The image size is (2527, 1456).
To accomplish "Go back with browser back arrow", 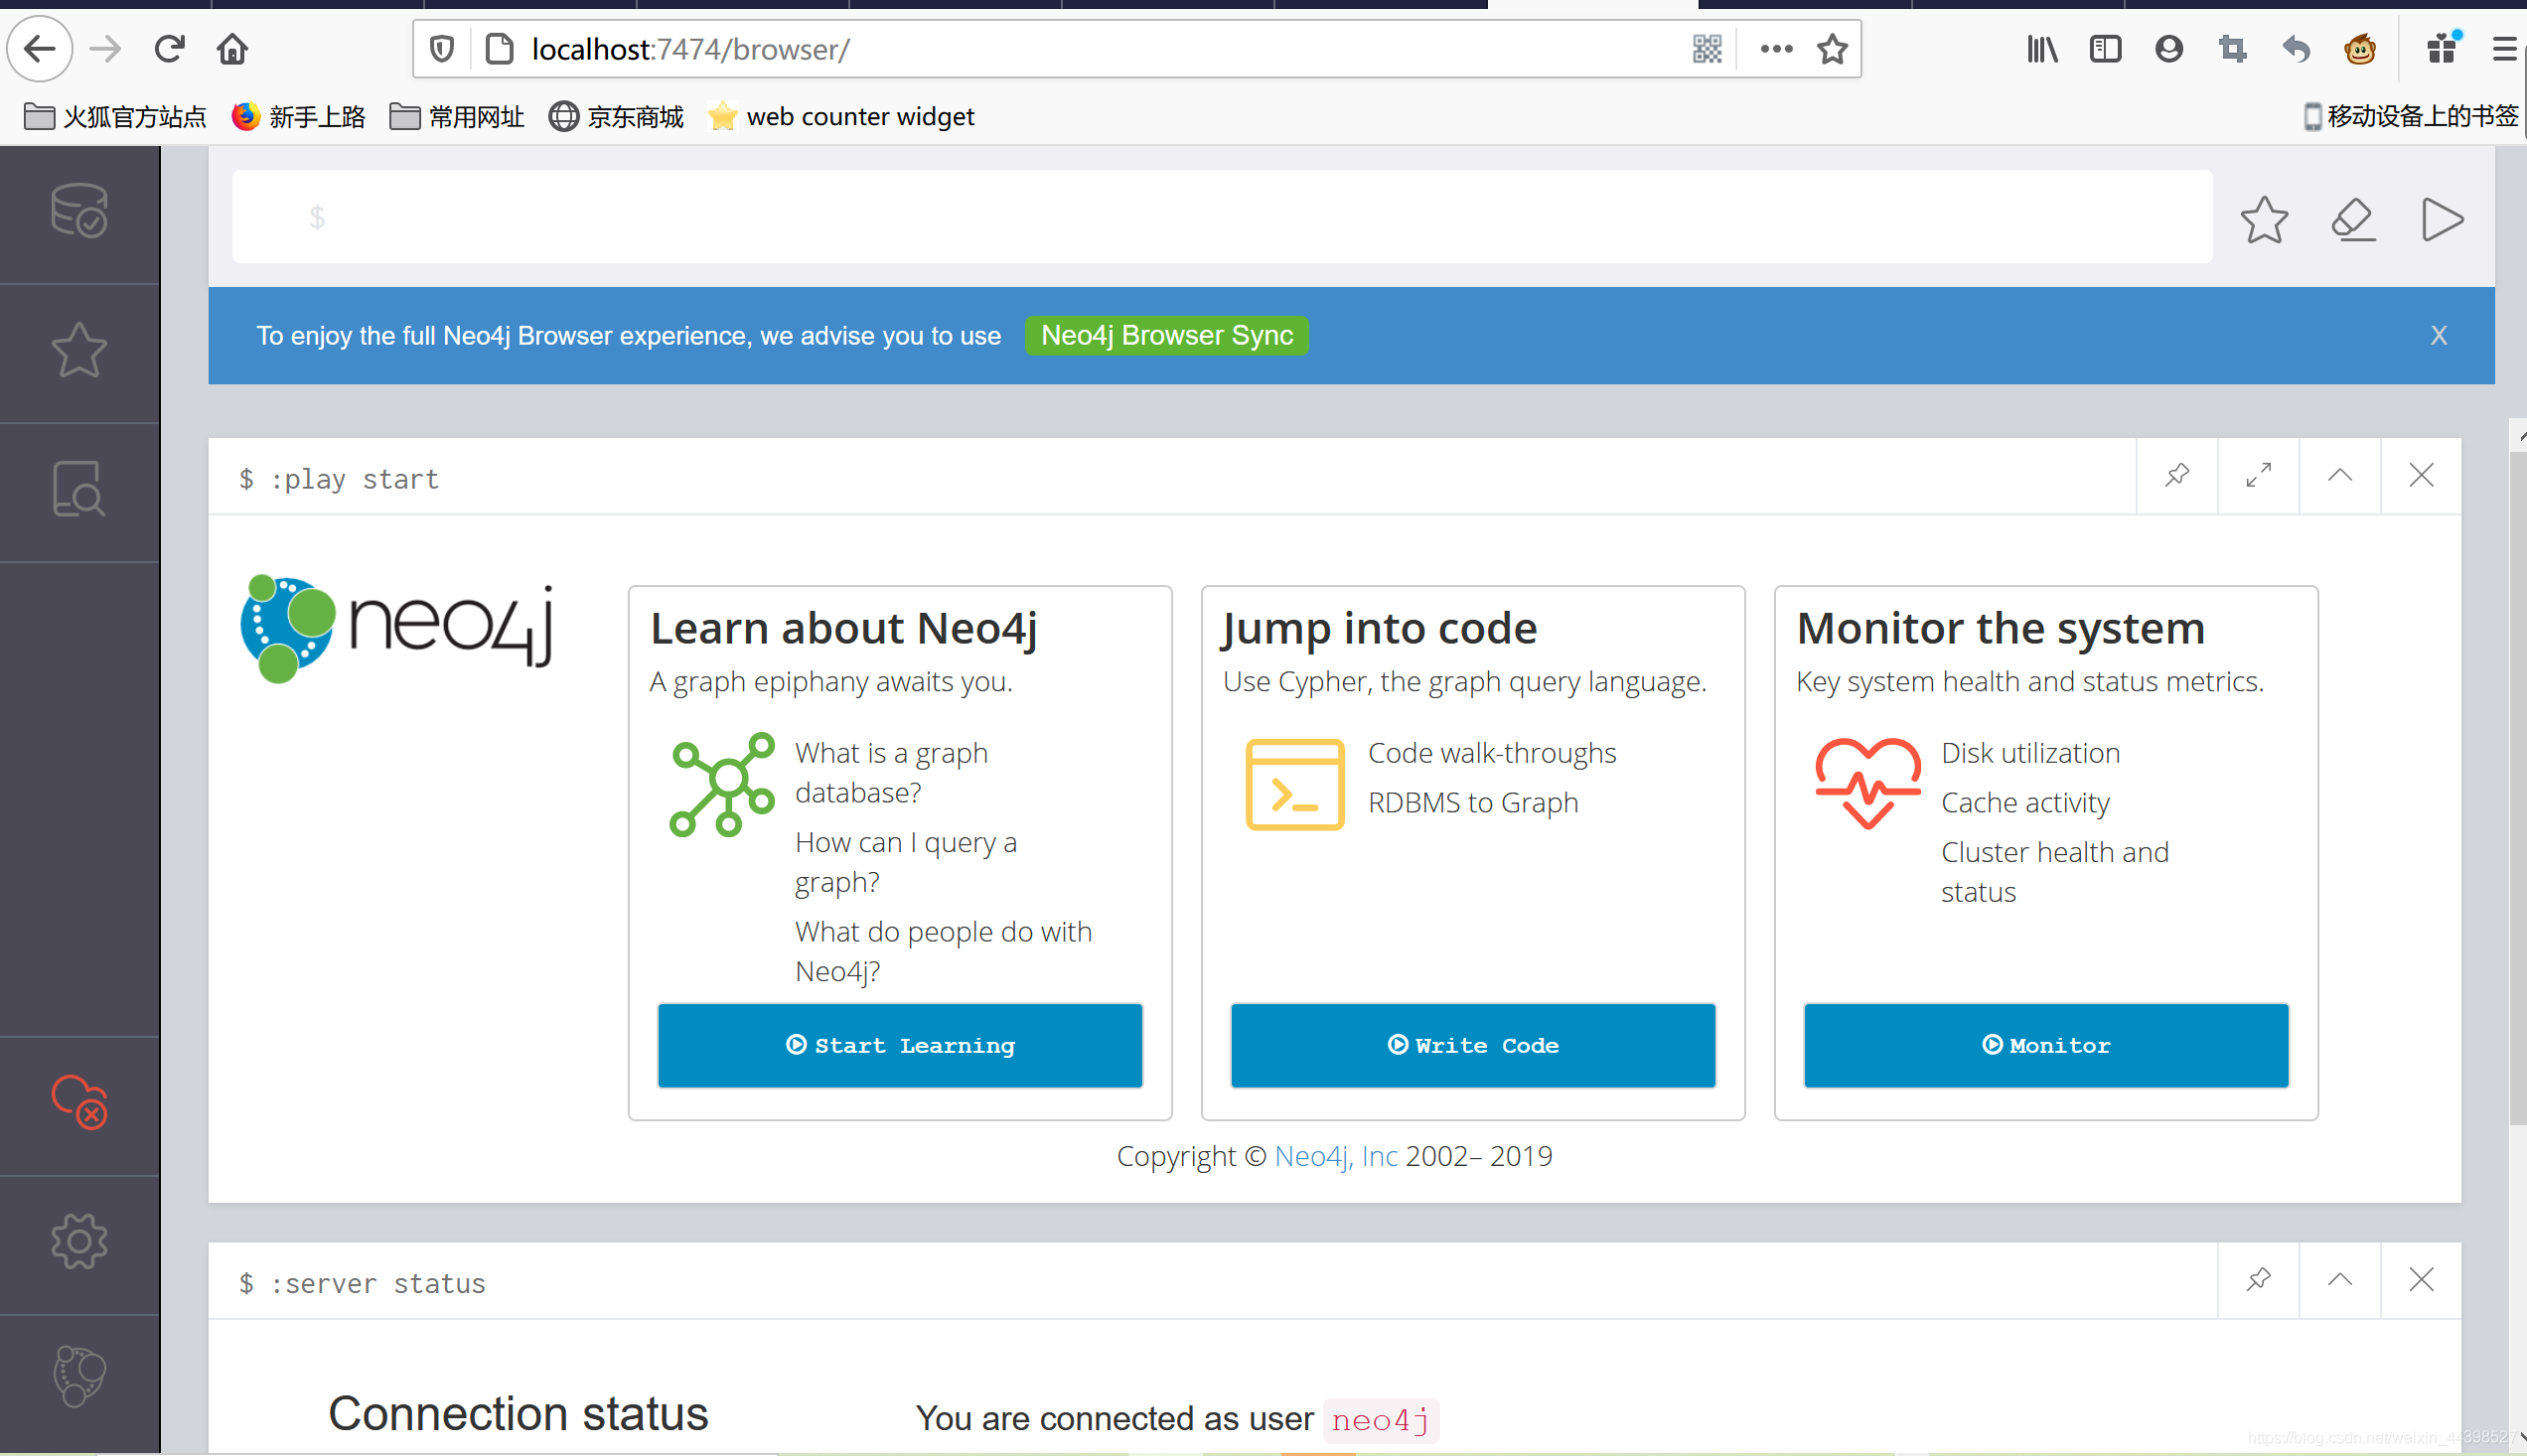I will point(40,48).
